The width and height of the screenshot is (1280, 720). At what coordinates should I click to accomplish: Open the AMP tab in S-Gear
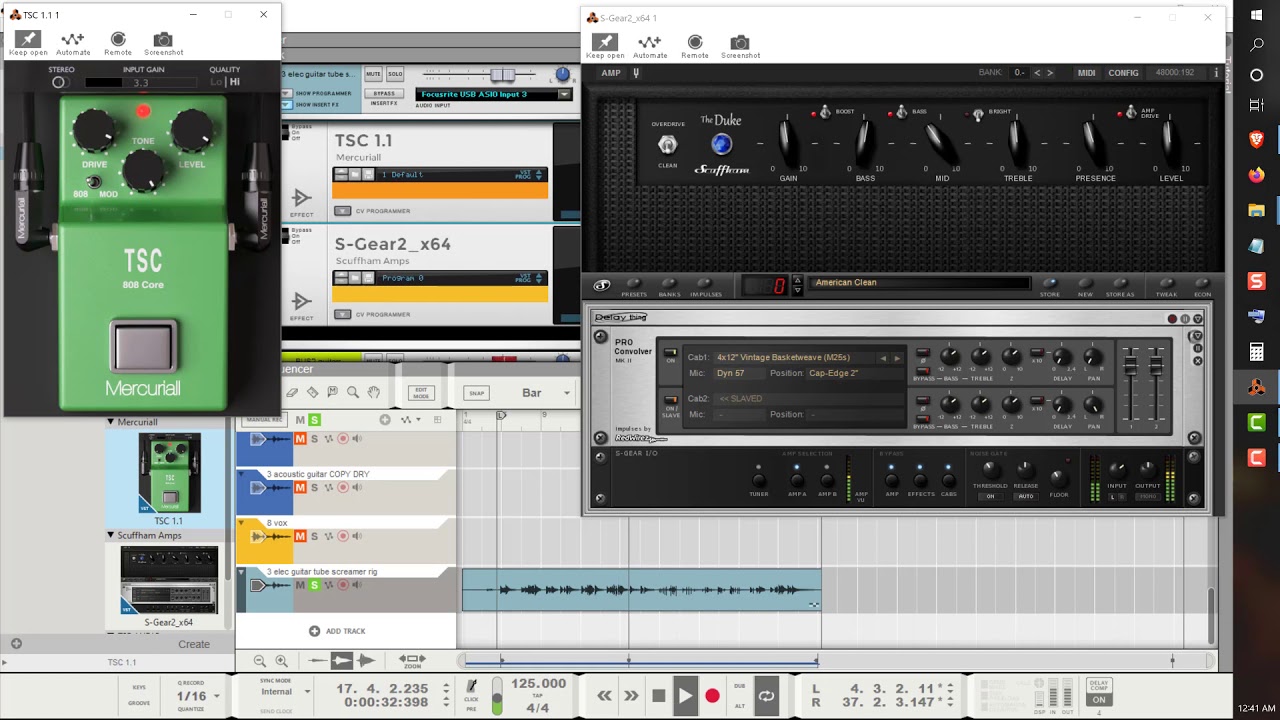[x=611, y=73]
